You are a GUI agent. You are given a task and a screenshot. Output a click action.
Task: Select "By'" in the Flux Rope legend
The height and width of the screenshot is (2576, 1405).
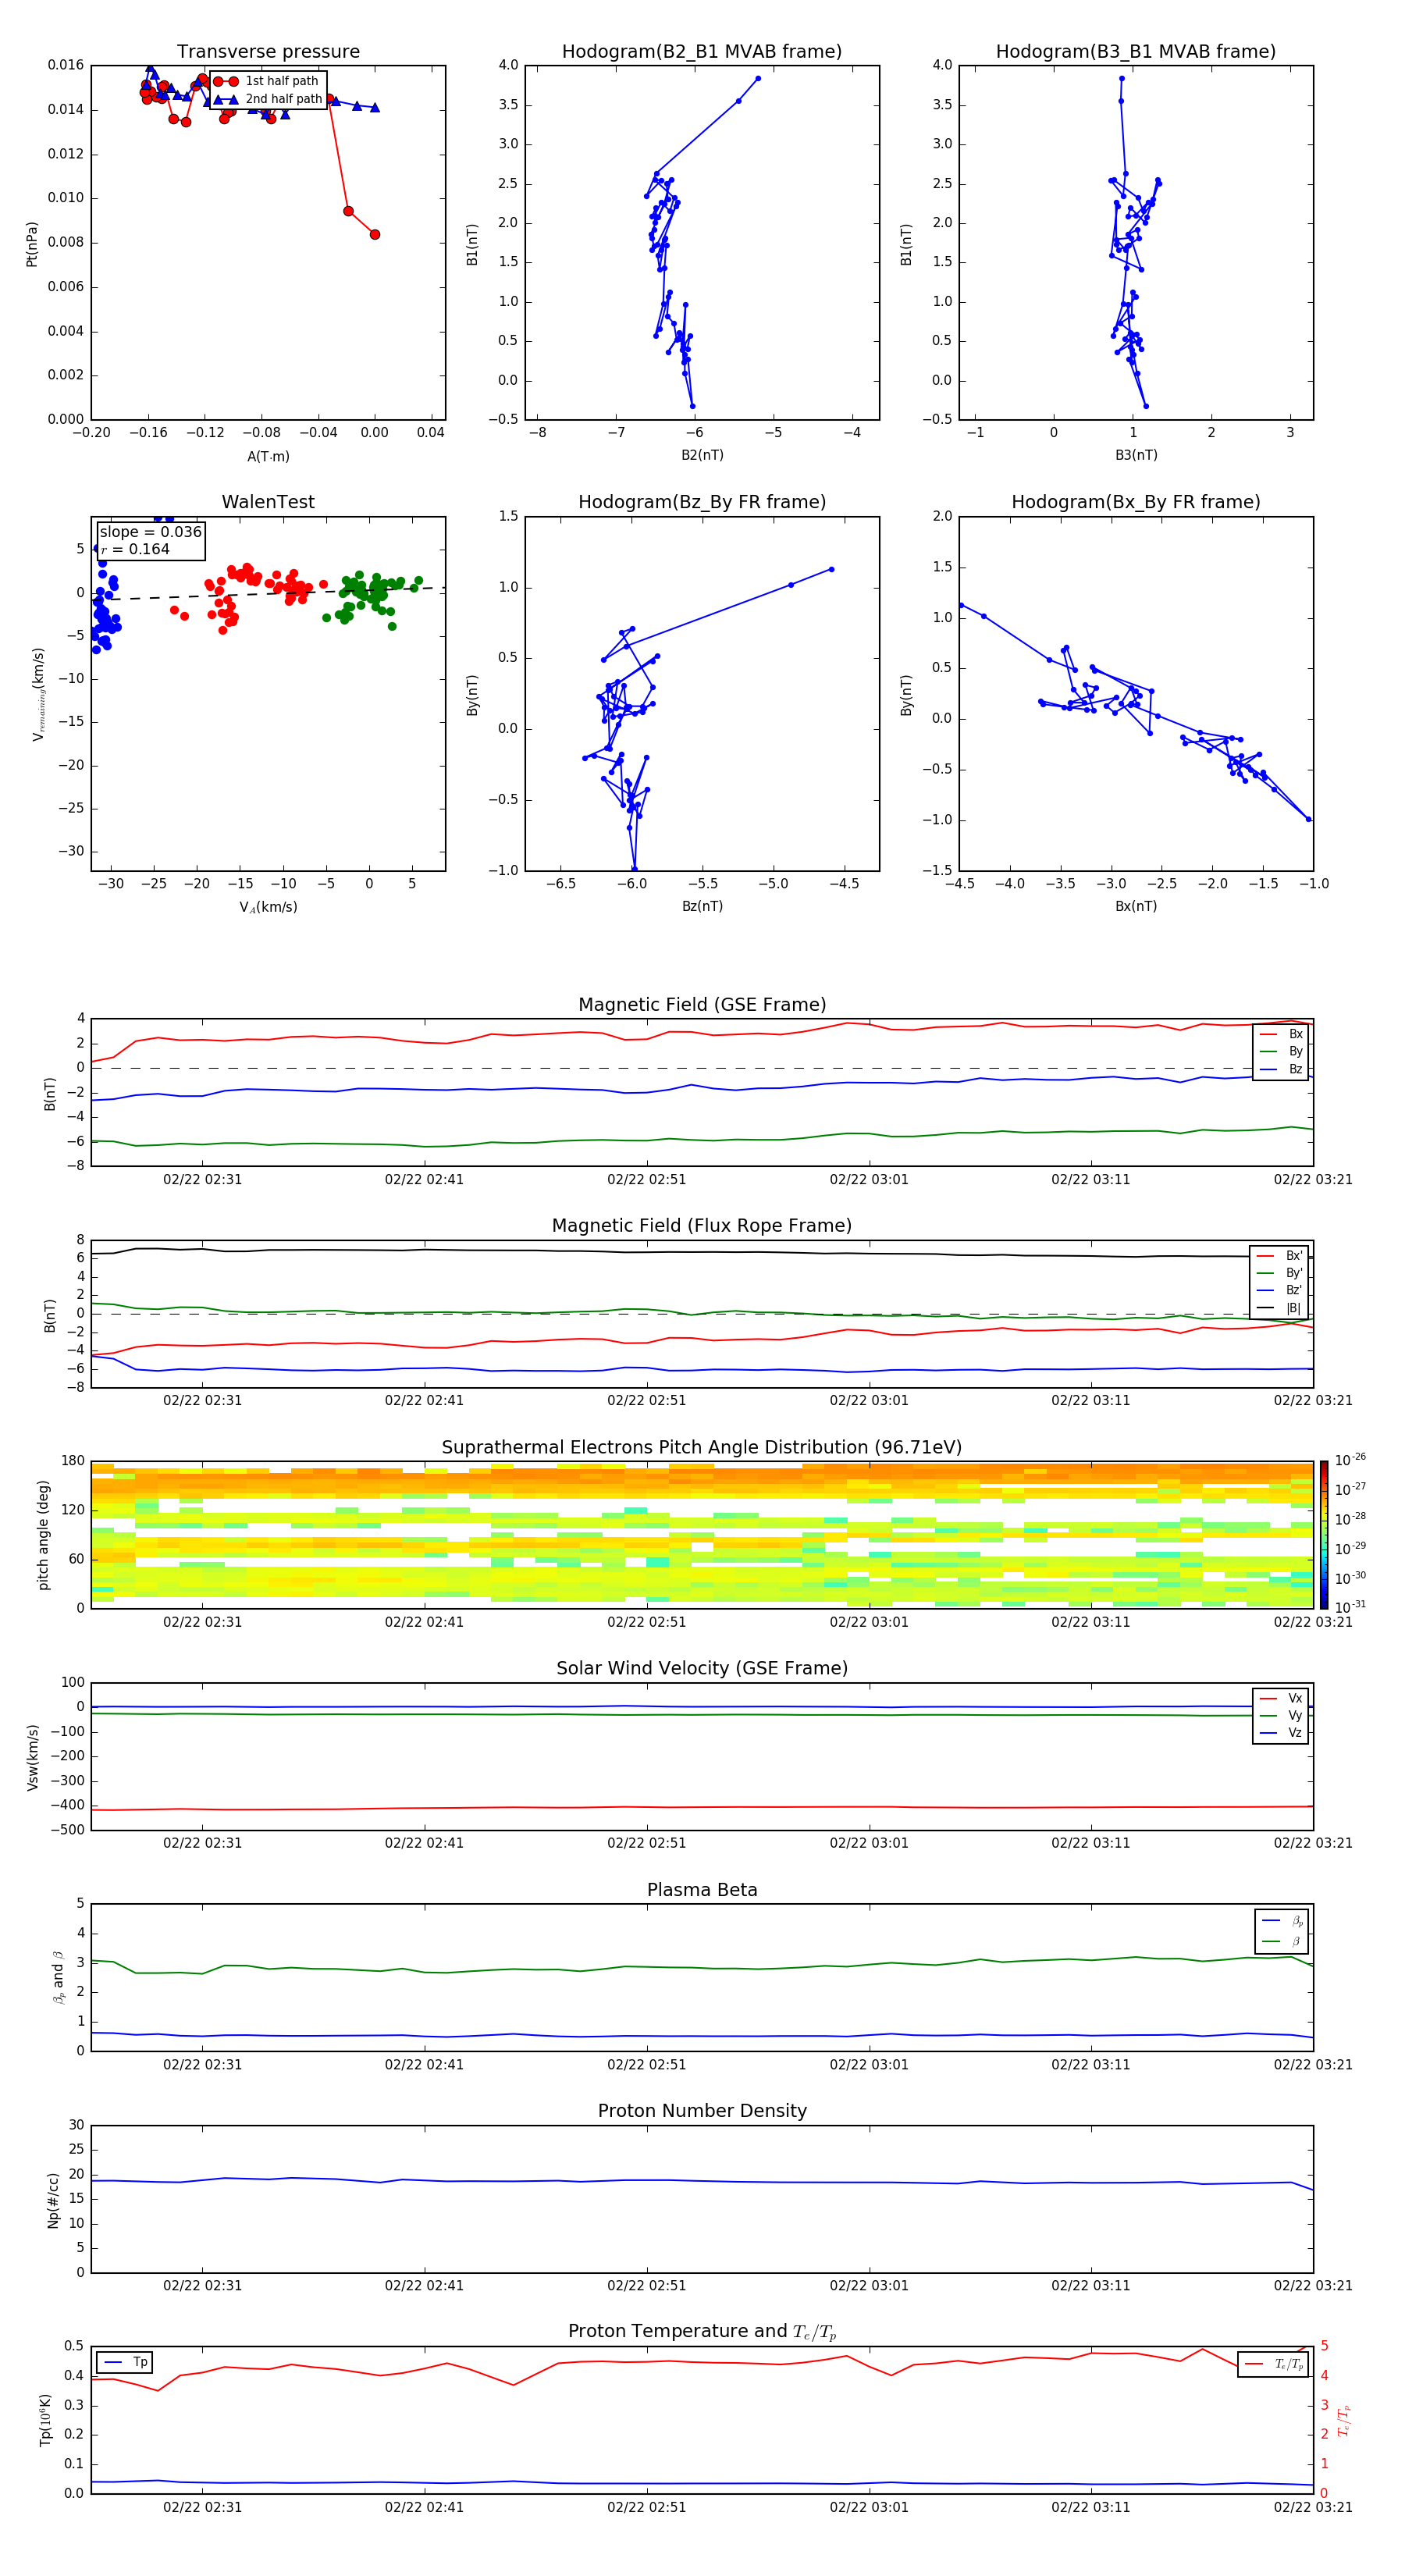coord(1280,1273)
